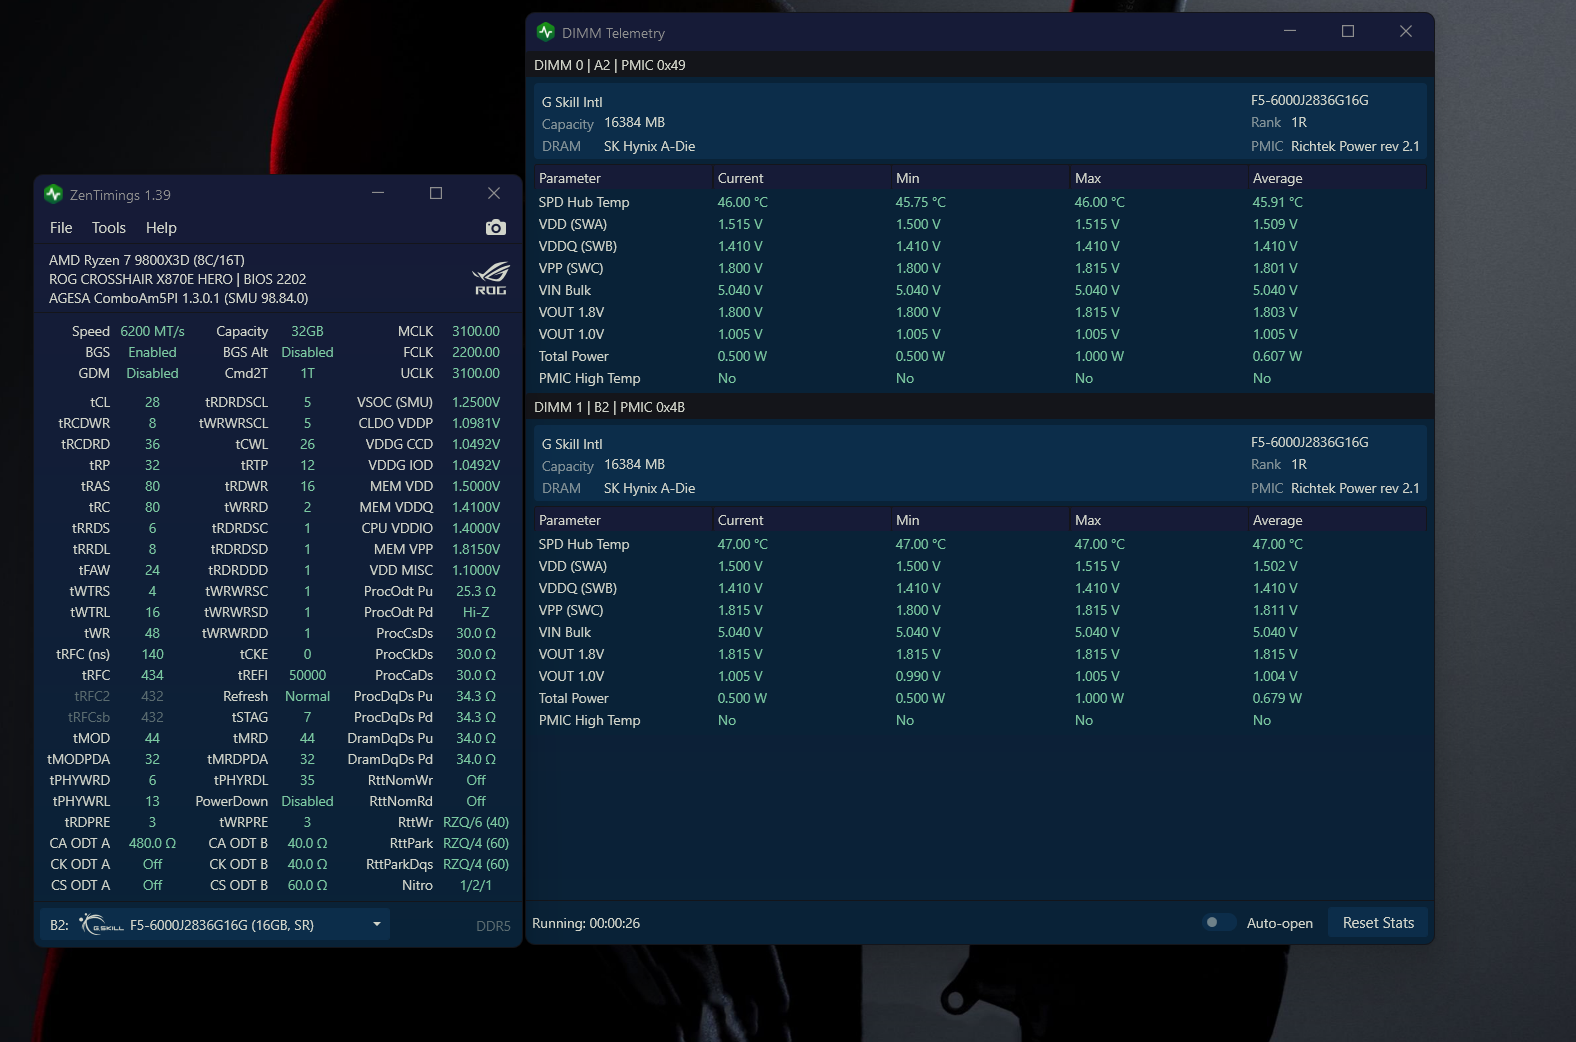Click the Nitro value "1/2/1"
This screenshot has width=1576, height=1042.
[476, 885]
